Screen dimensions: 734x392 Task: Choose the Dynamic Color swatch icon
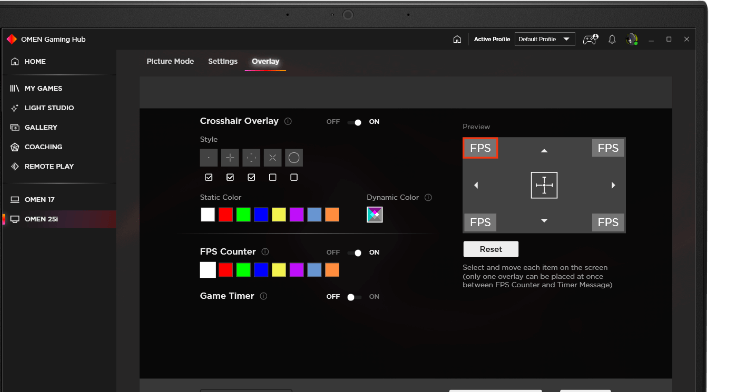point(374,214)
